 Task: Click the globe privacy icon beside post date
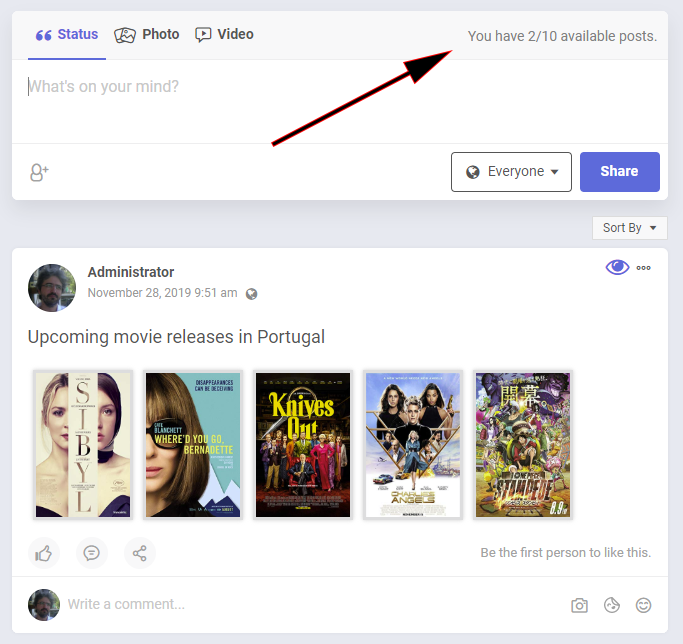pos(252,294)
